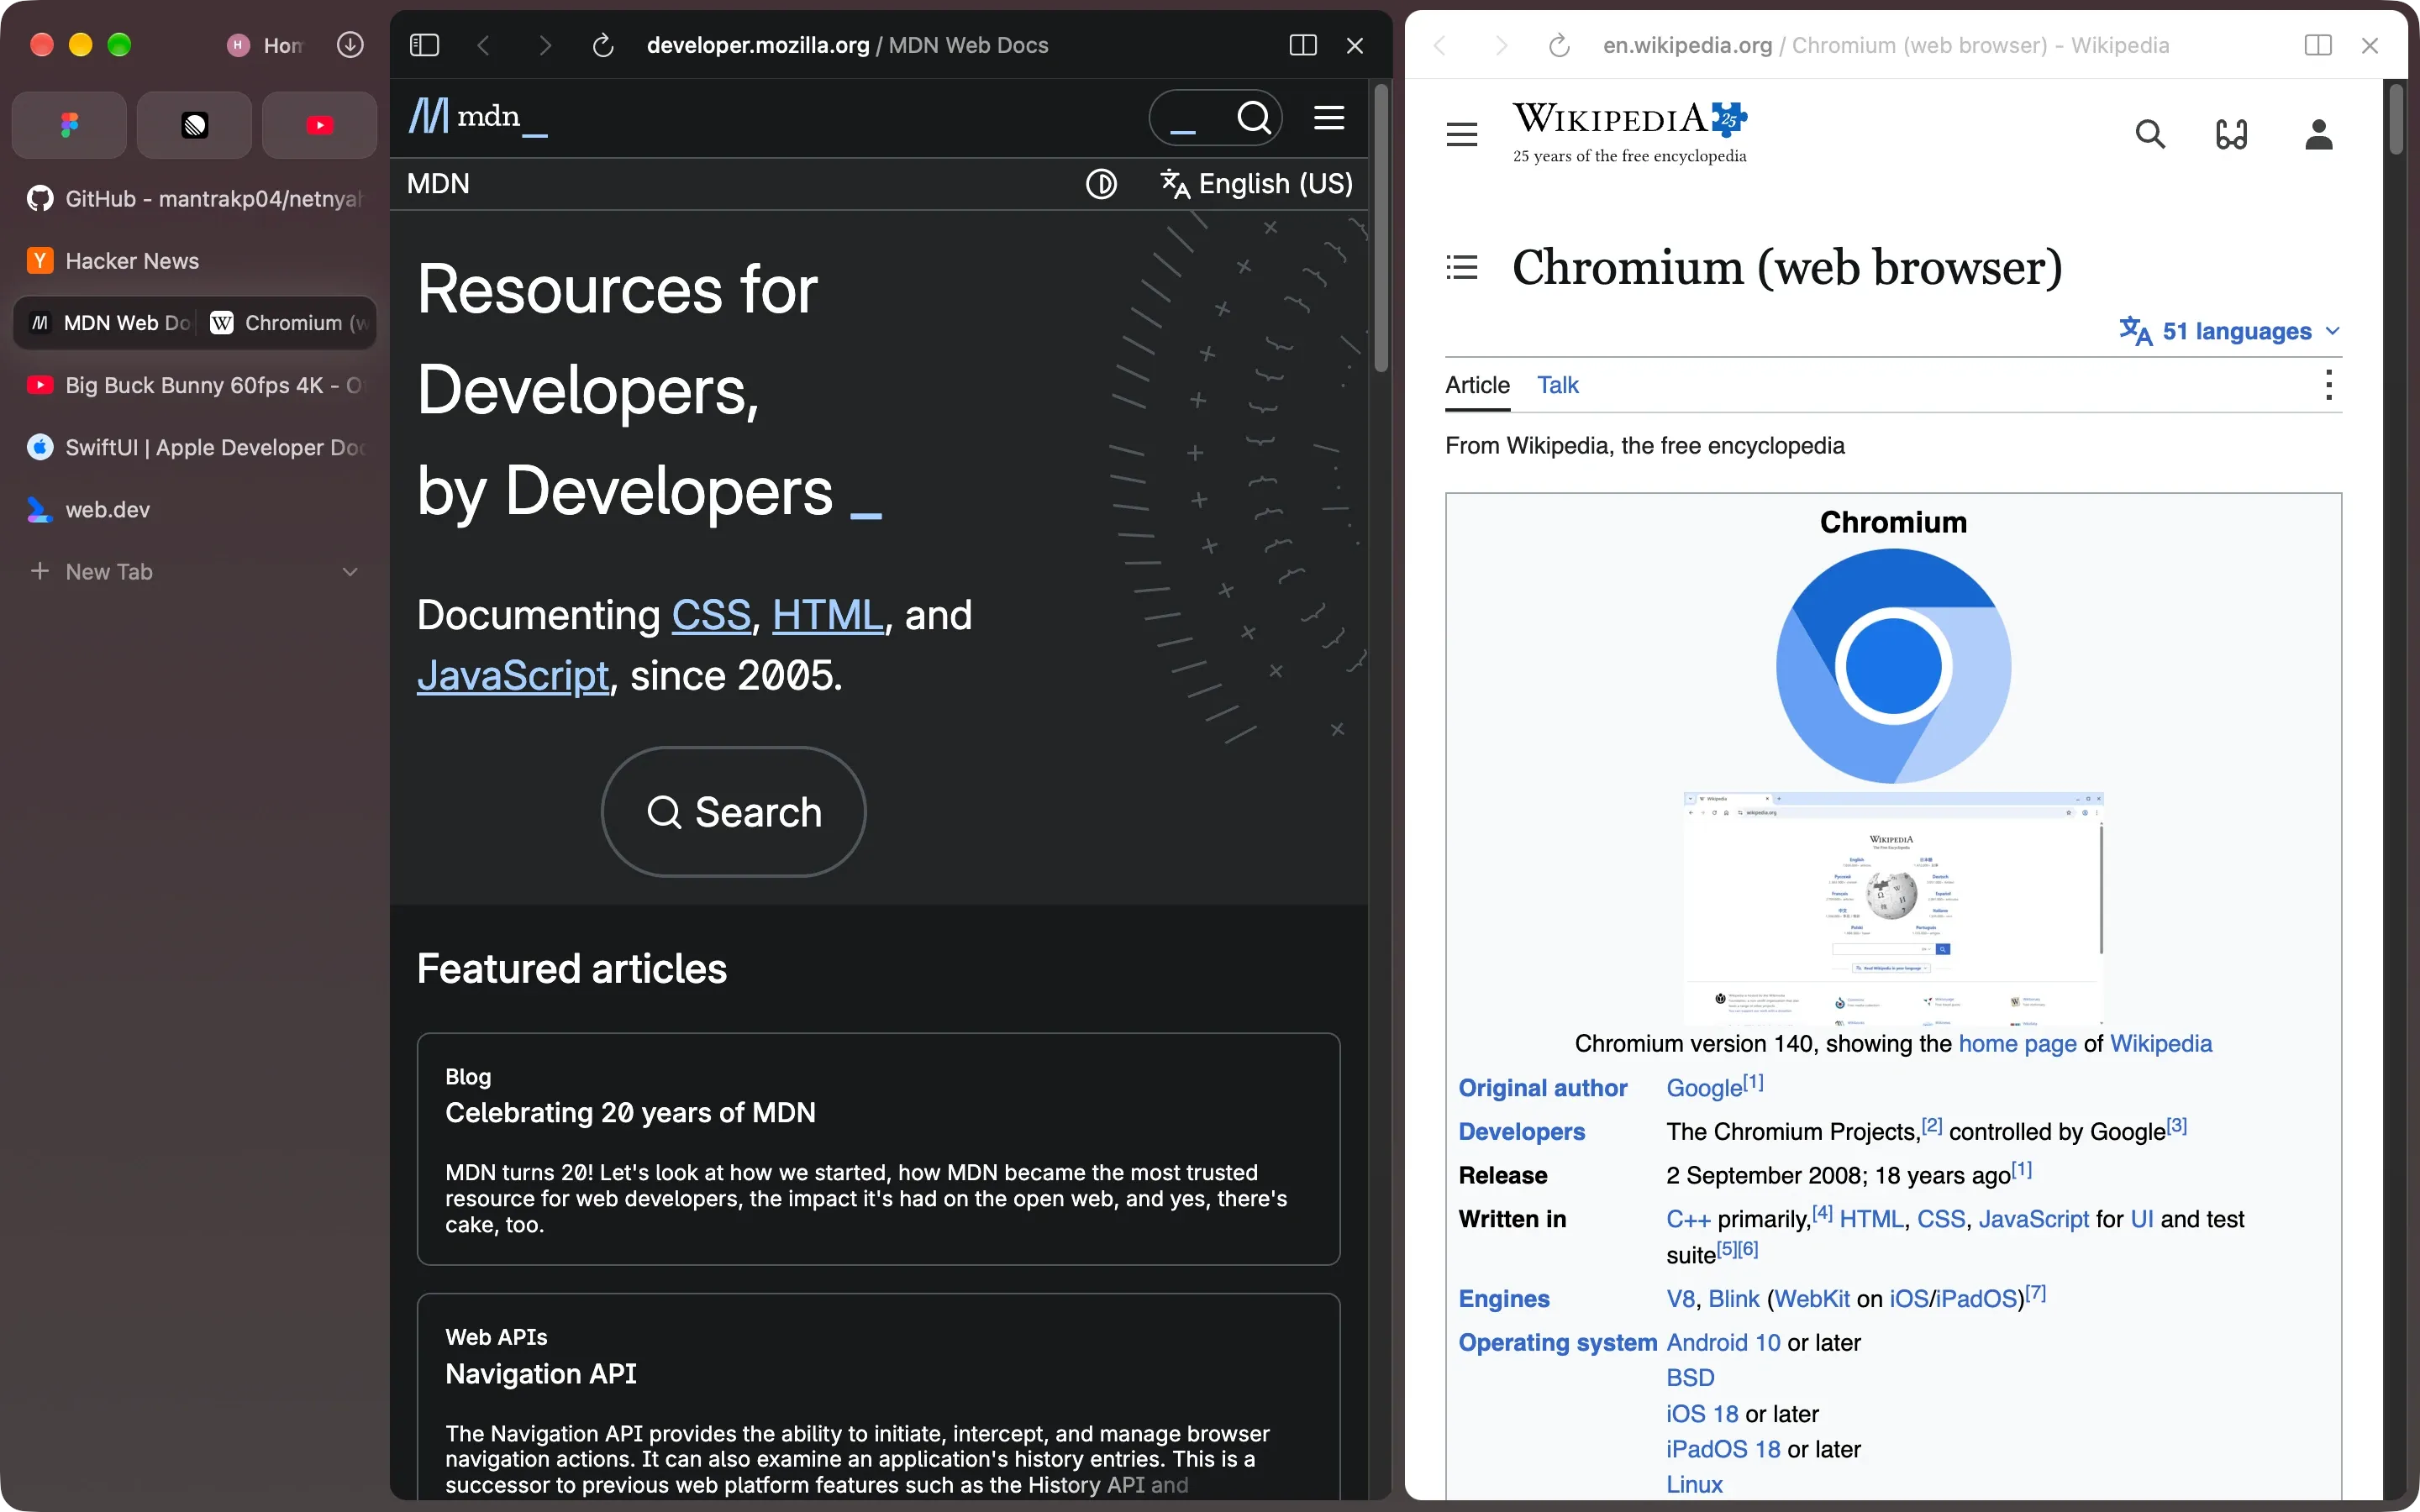Open the Chromium browser screenshot thumbnail
This screenshot has width=2420, height=1512.
tap(1893, 908)
